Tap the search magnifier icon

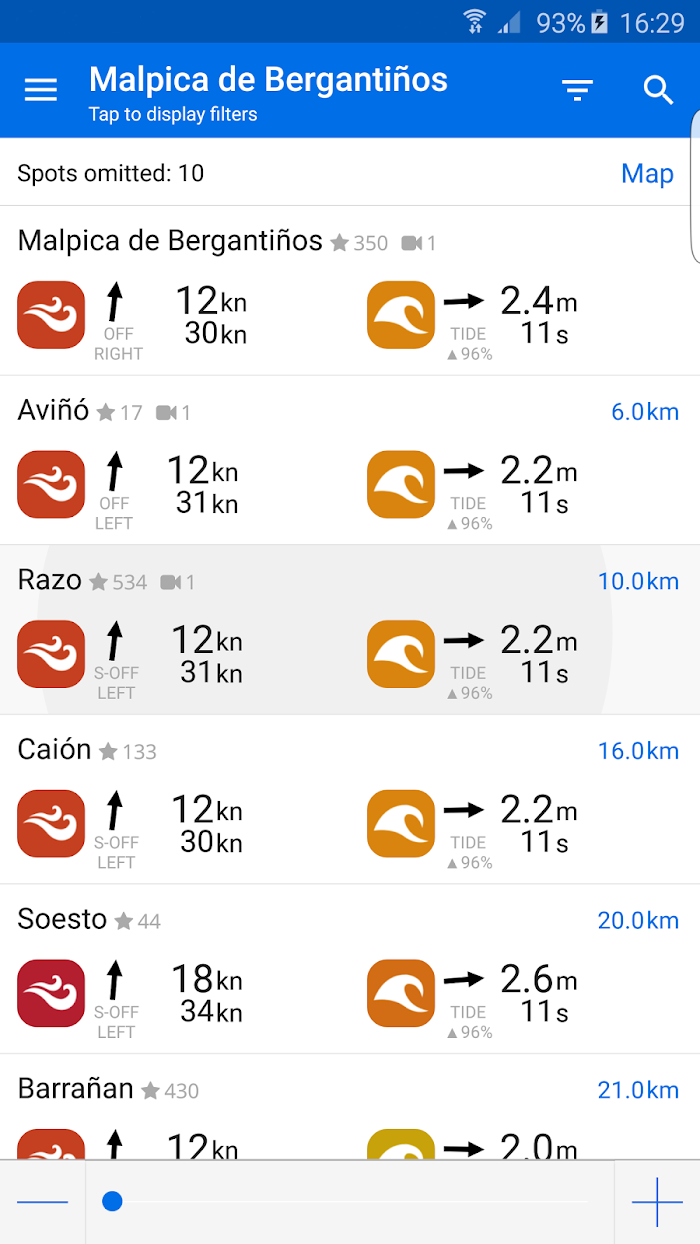(658, 90)
